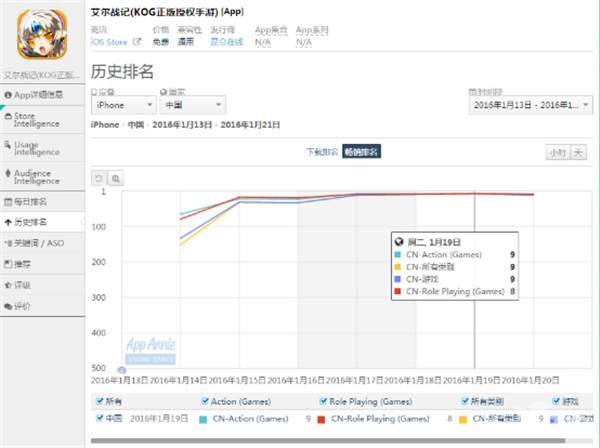Click the N/A value under App系列
The image size is (600, 448).
point(304,42)
